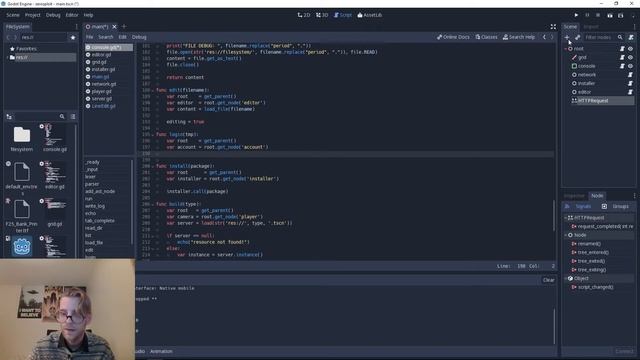
Task: Open Online Docs
Action: pyautogui.click(x=453, y=37)
